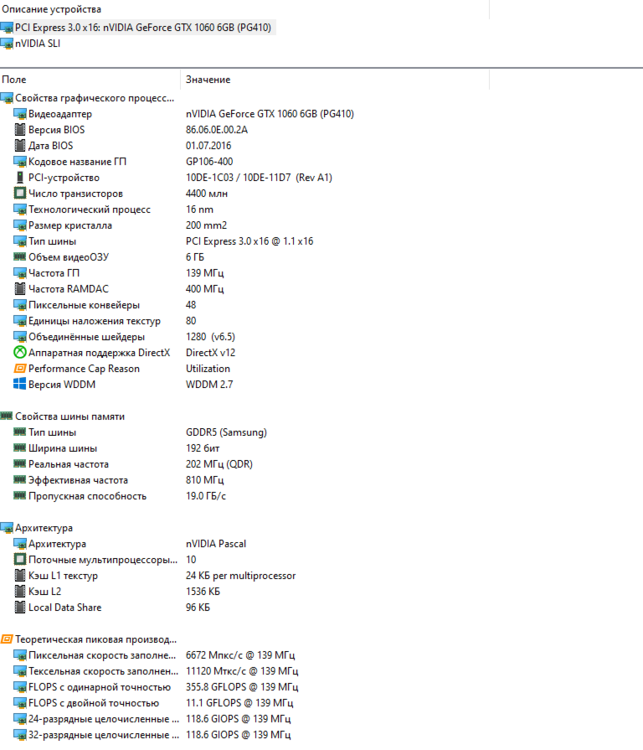Click the orange Performance Cap Reason icon
Screen dimensions: 643x750
click(x=20, y=368)
